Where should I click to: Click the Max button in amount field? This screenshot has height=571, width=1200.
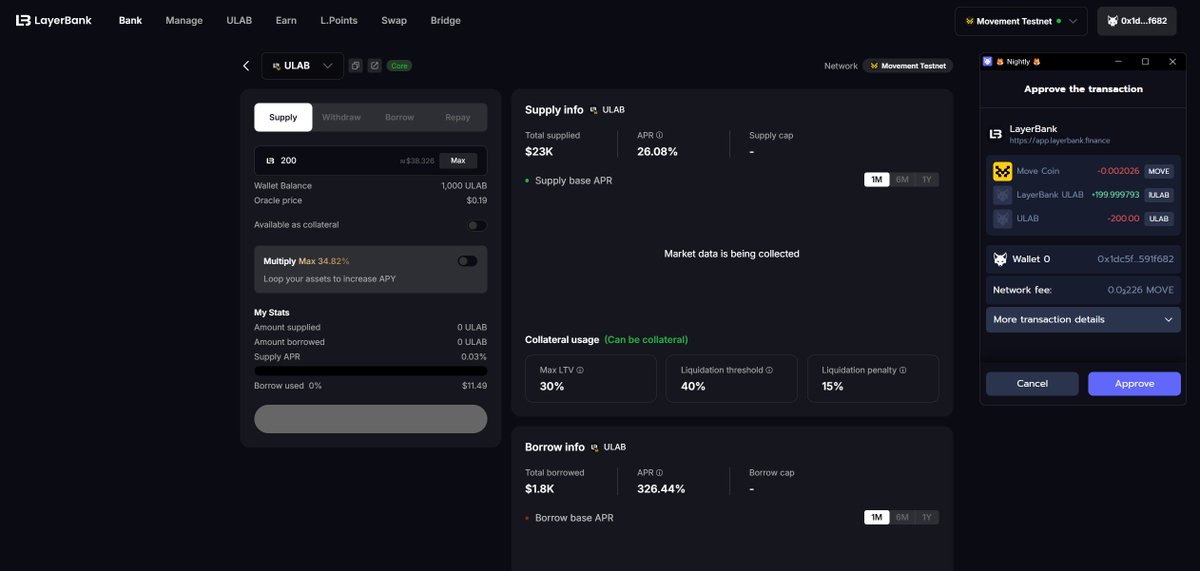pos(458,160)
